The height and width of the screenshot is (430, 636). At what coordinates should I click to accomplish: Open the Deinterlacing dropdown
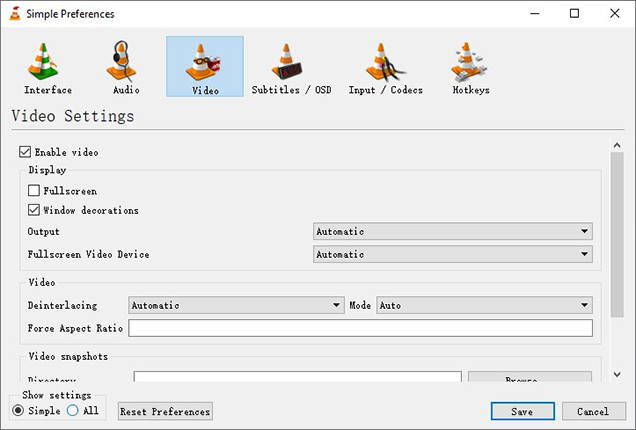(236, 305)
